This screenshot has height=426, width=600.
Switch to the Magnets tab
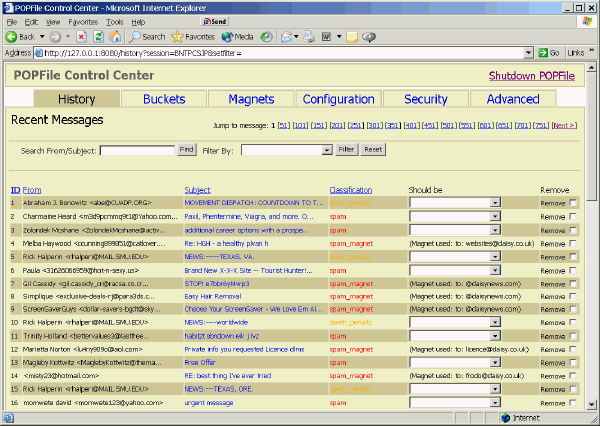point(251,99)
